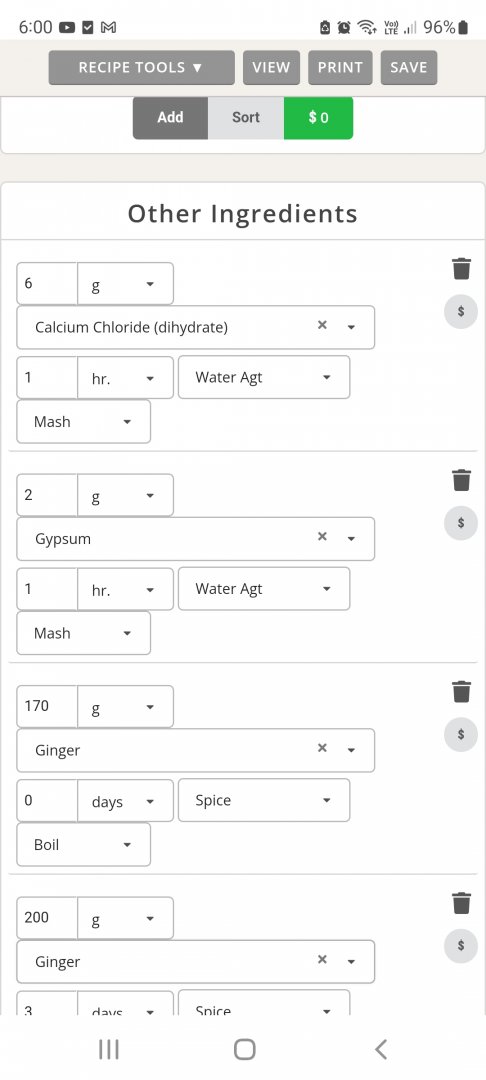Select the Sort tab
This screenshot has width=486, height=1080.
pos(246,117)
